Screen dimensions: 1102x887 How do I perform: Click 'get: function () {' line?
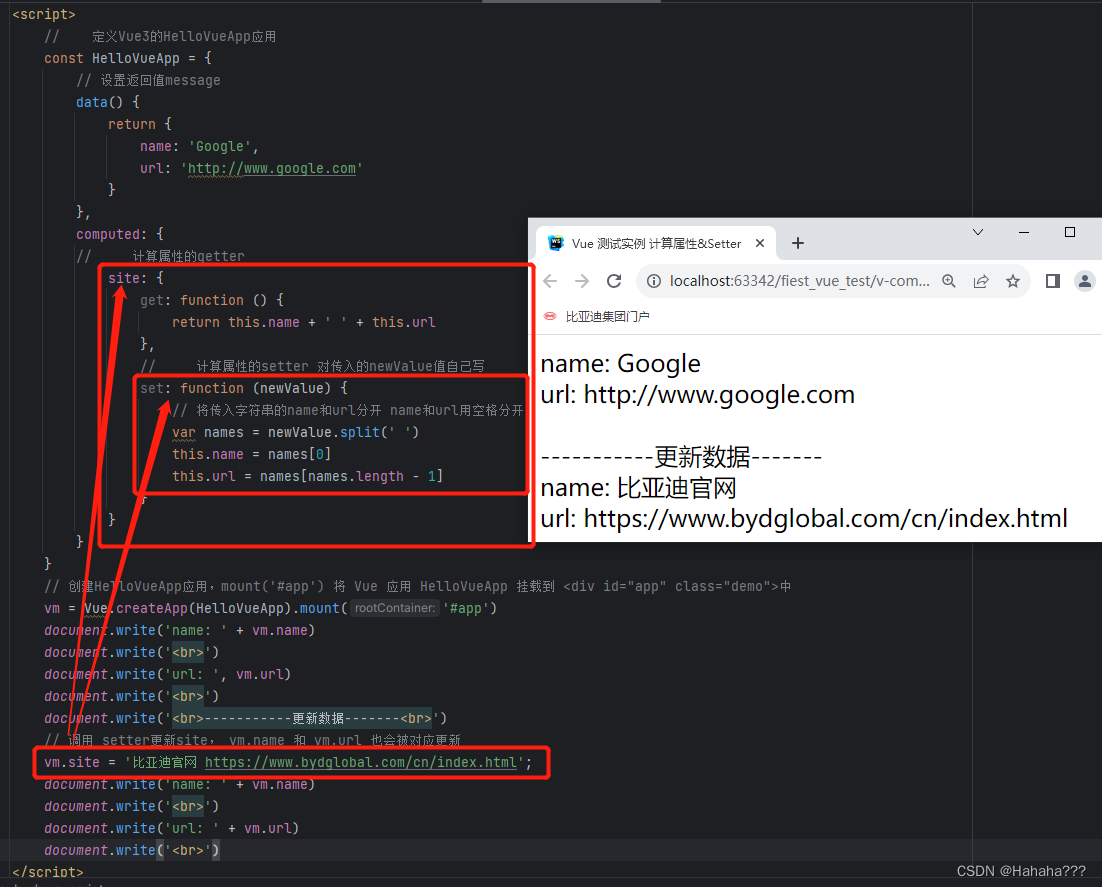pos(211,300)
